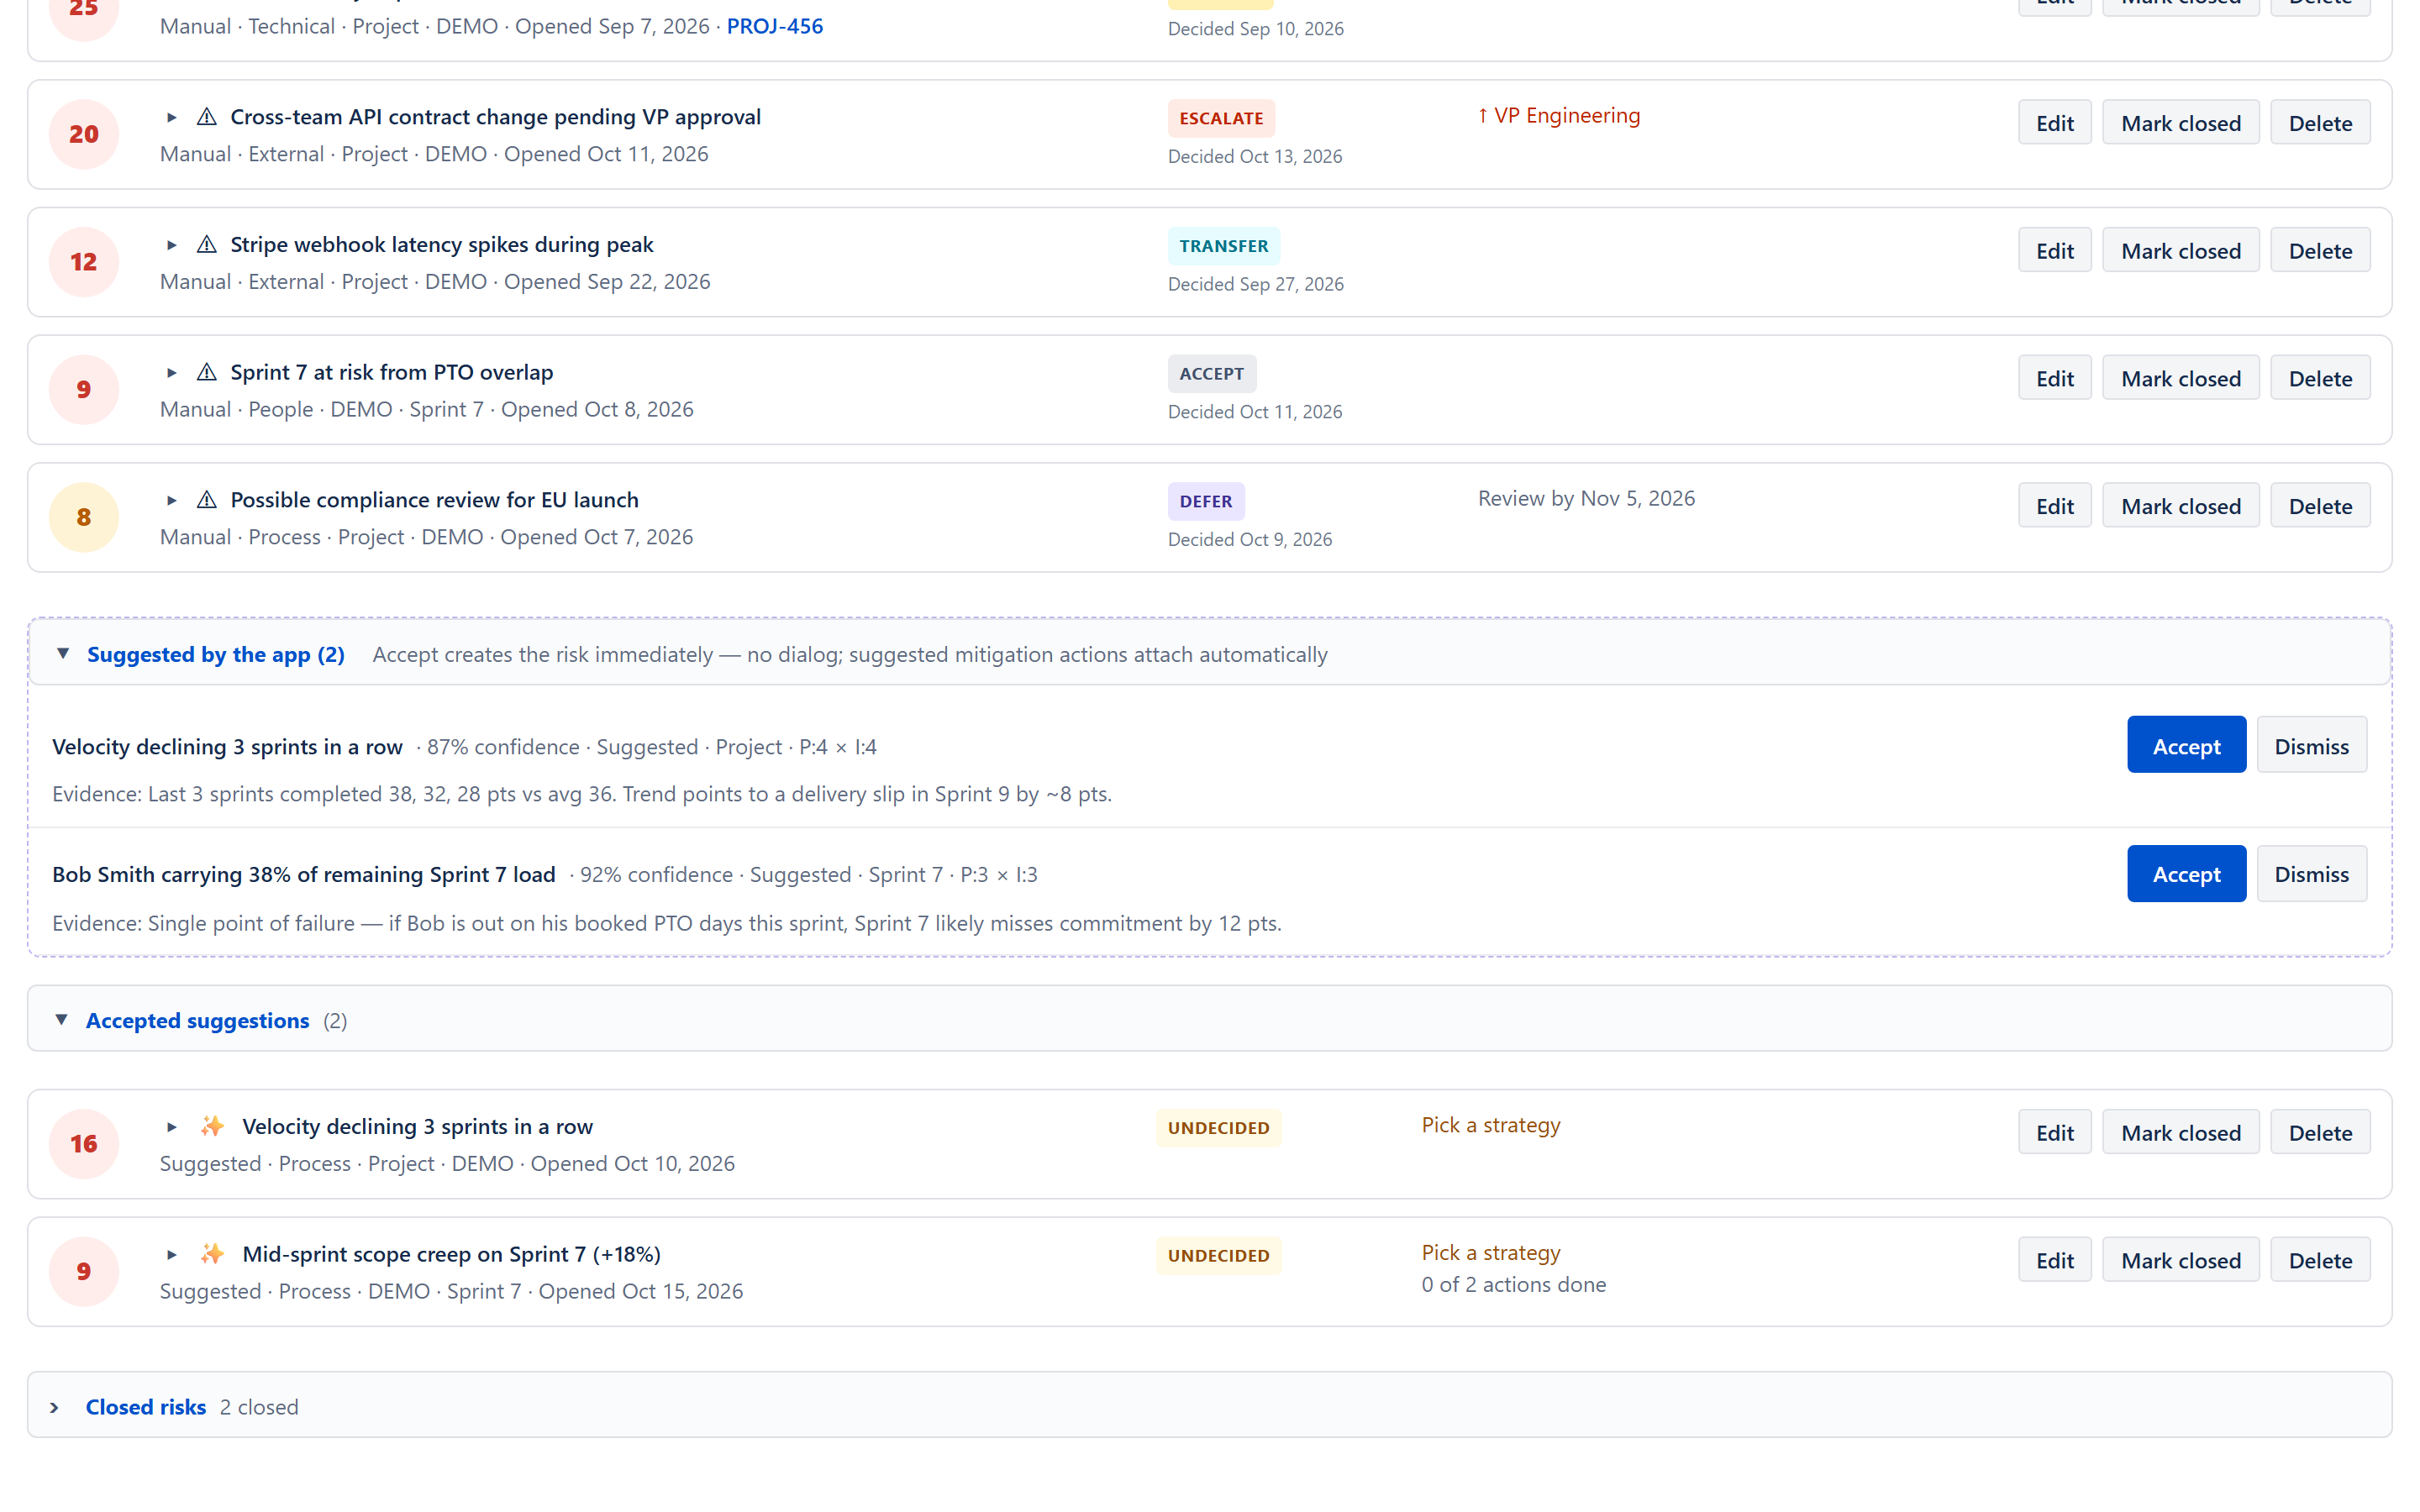This screenshot has width=2420, height=1512.
Task: Click ESCALATE strategy badge
Action: [1221, 118]
